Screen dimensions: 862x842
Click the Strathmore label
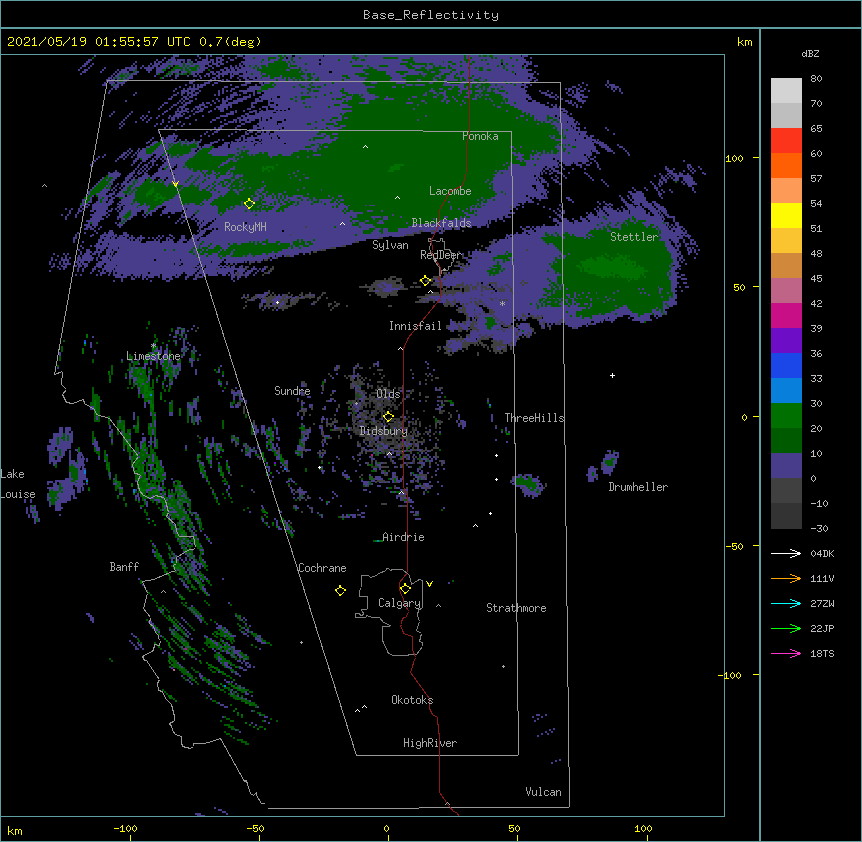516,608
